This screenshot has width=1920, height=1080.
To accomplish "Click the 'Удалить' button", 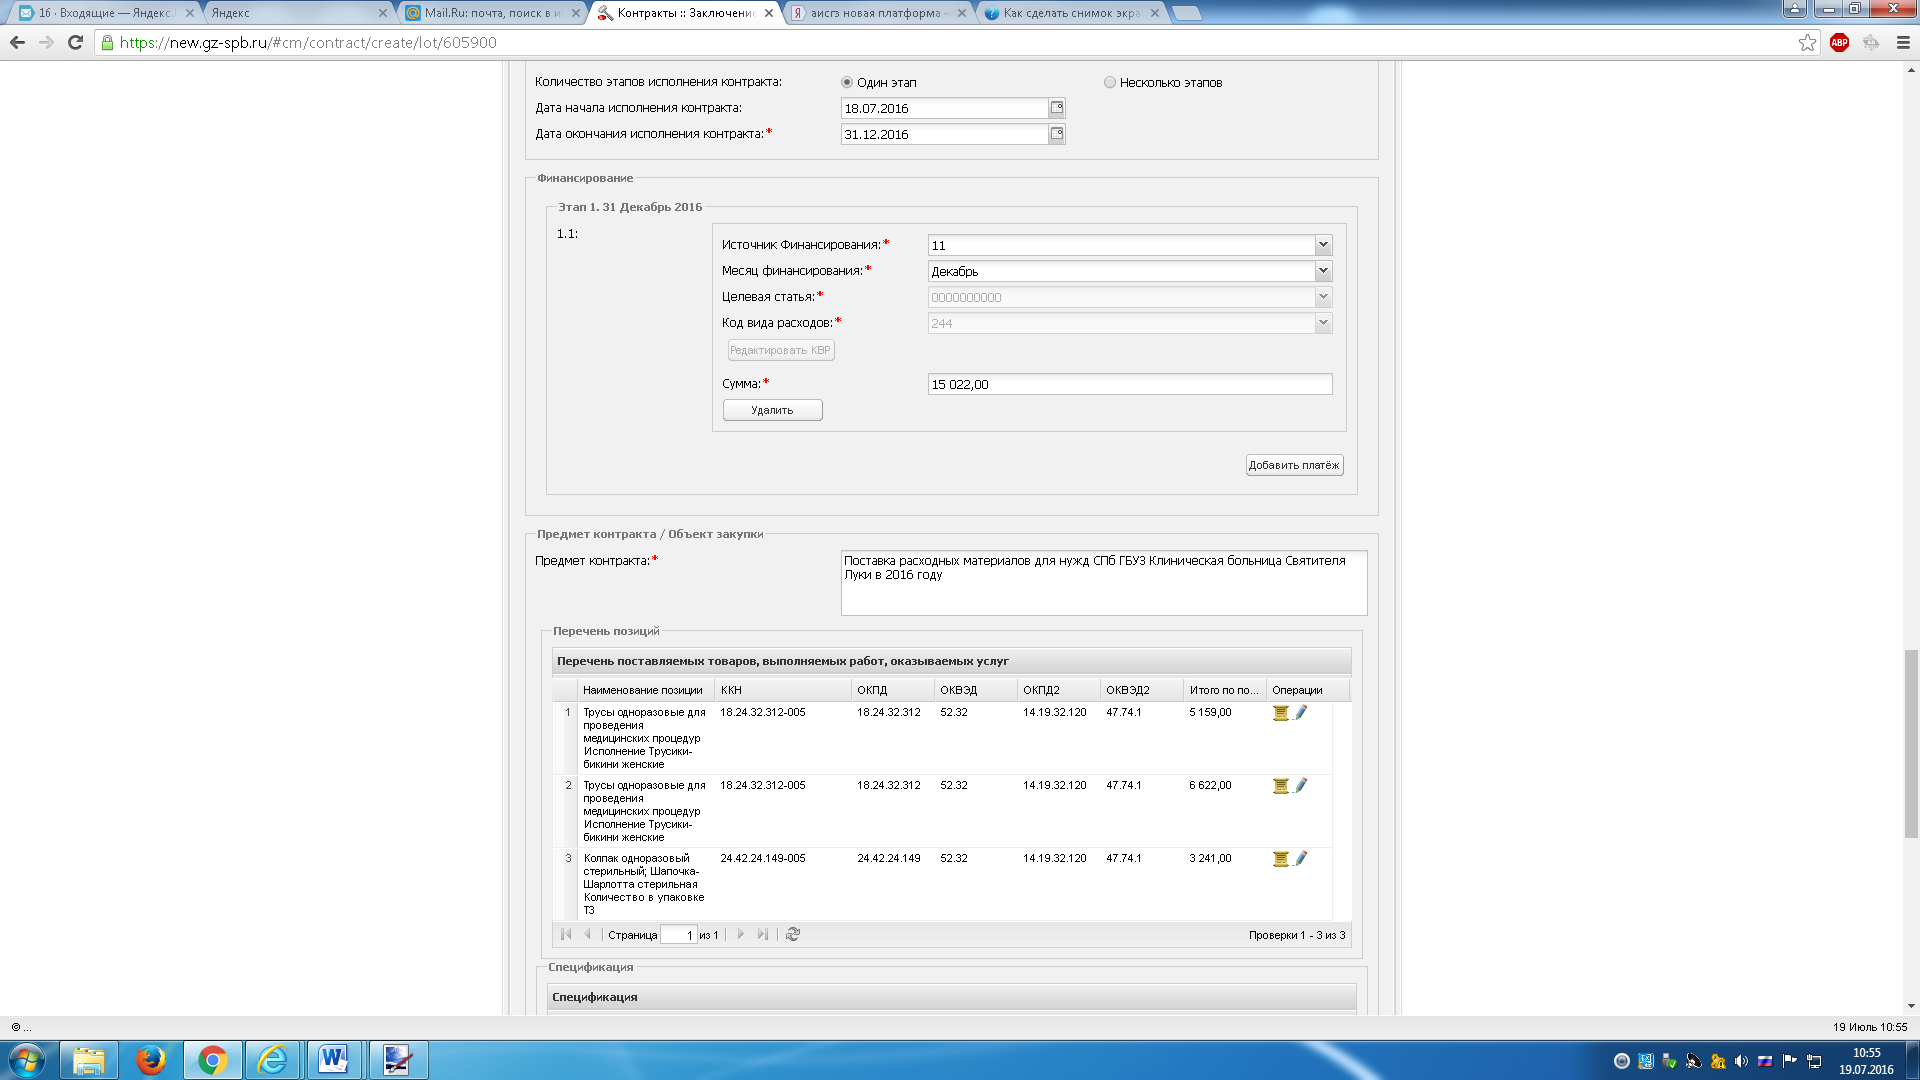I will (772, 411).
